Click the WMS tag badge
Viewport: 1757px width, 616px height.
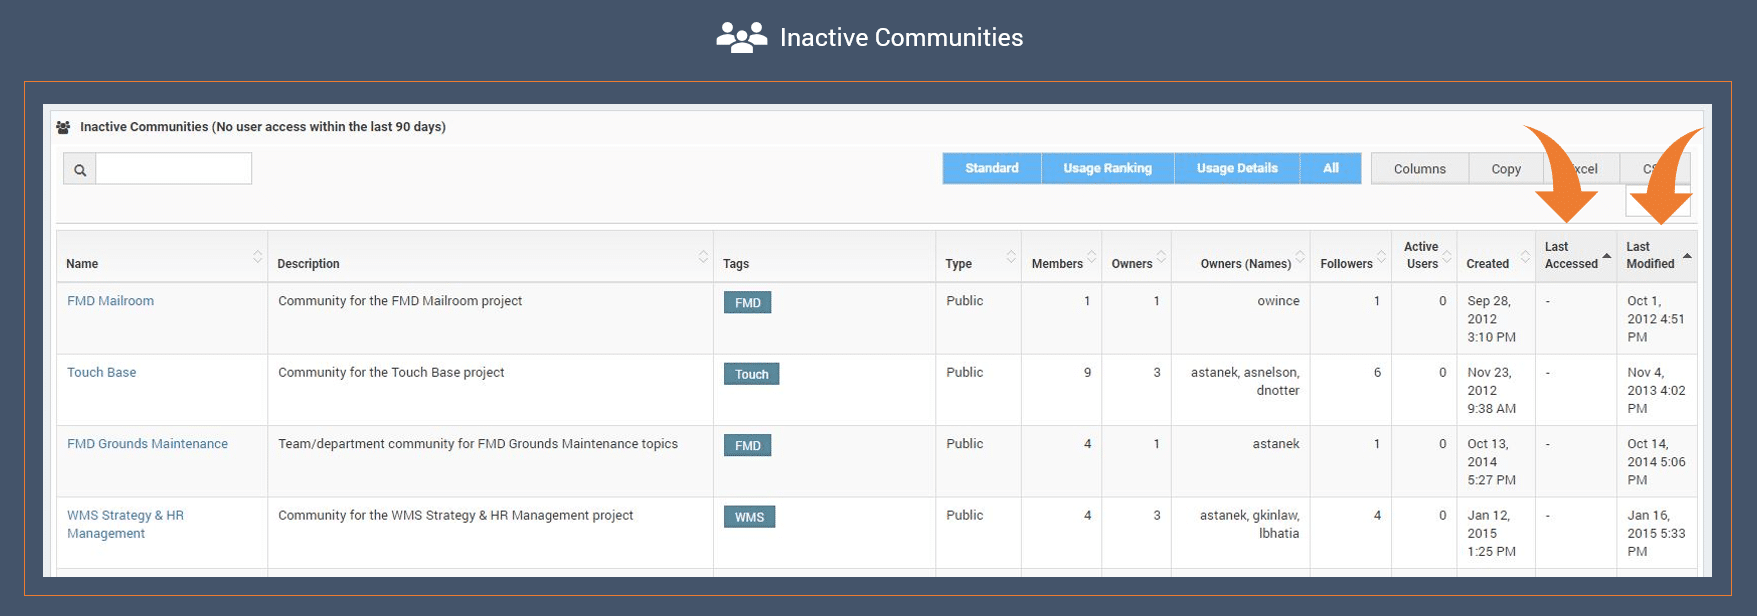pos(749,517)
